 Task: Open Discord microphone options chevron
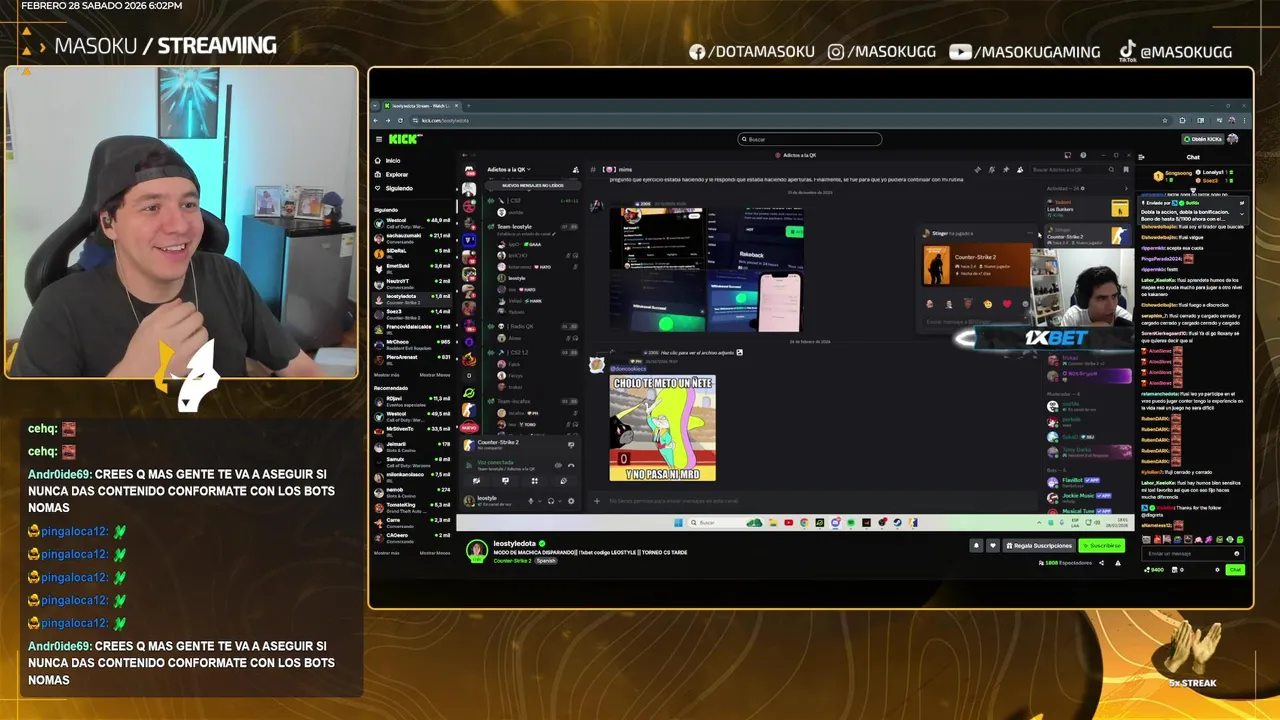(540, 501)
